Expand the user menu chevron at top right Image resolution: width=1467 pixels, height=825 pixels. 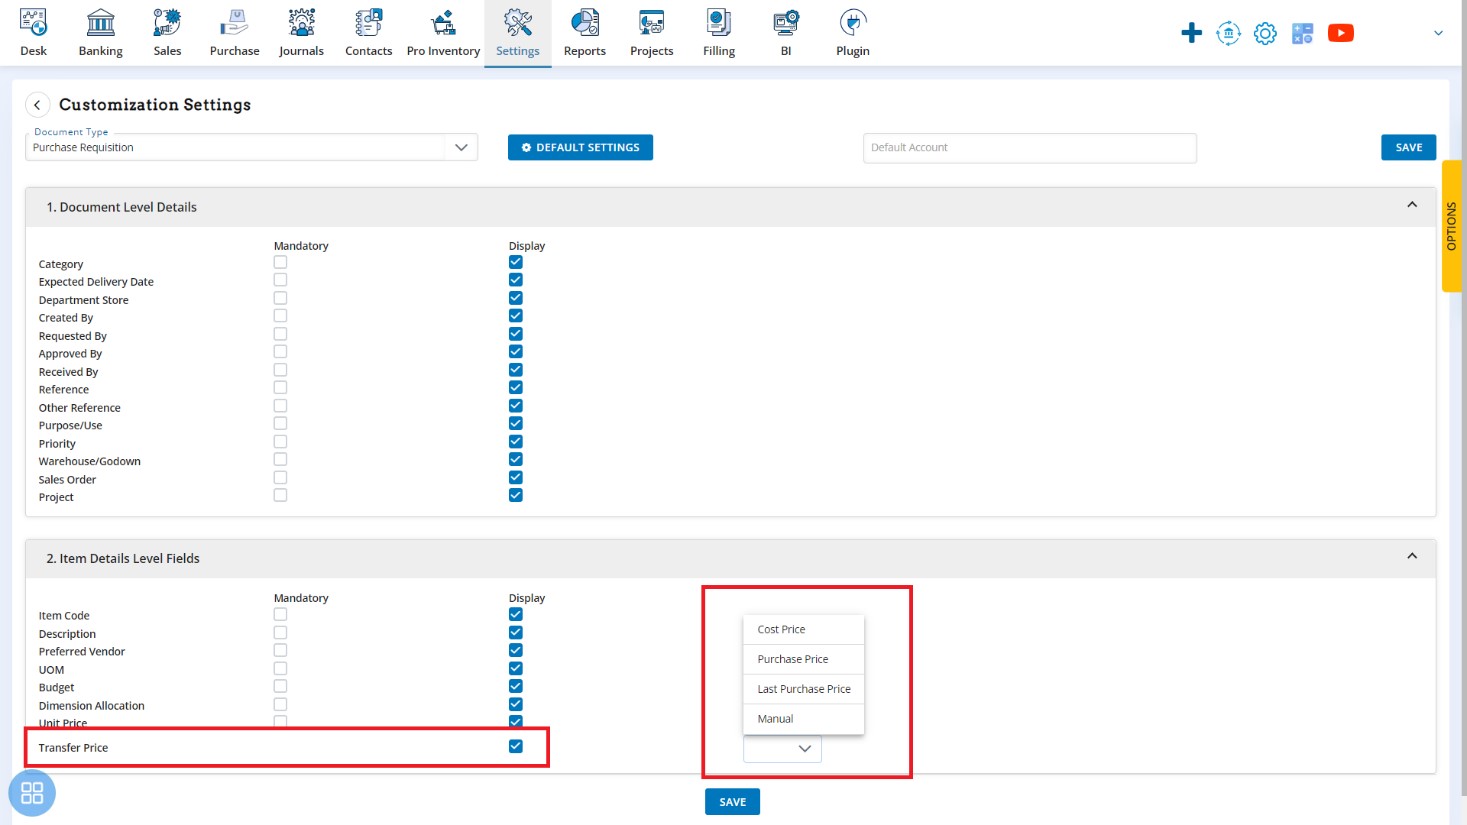click(x=1438, y=33)
